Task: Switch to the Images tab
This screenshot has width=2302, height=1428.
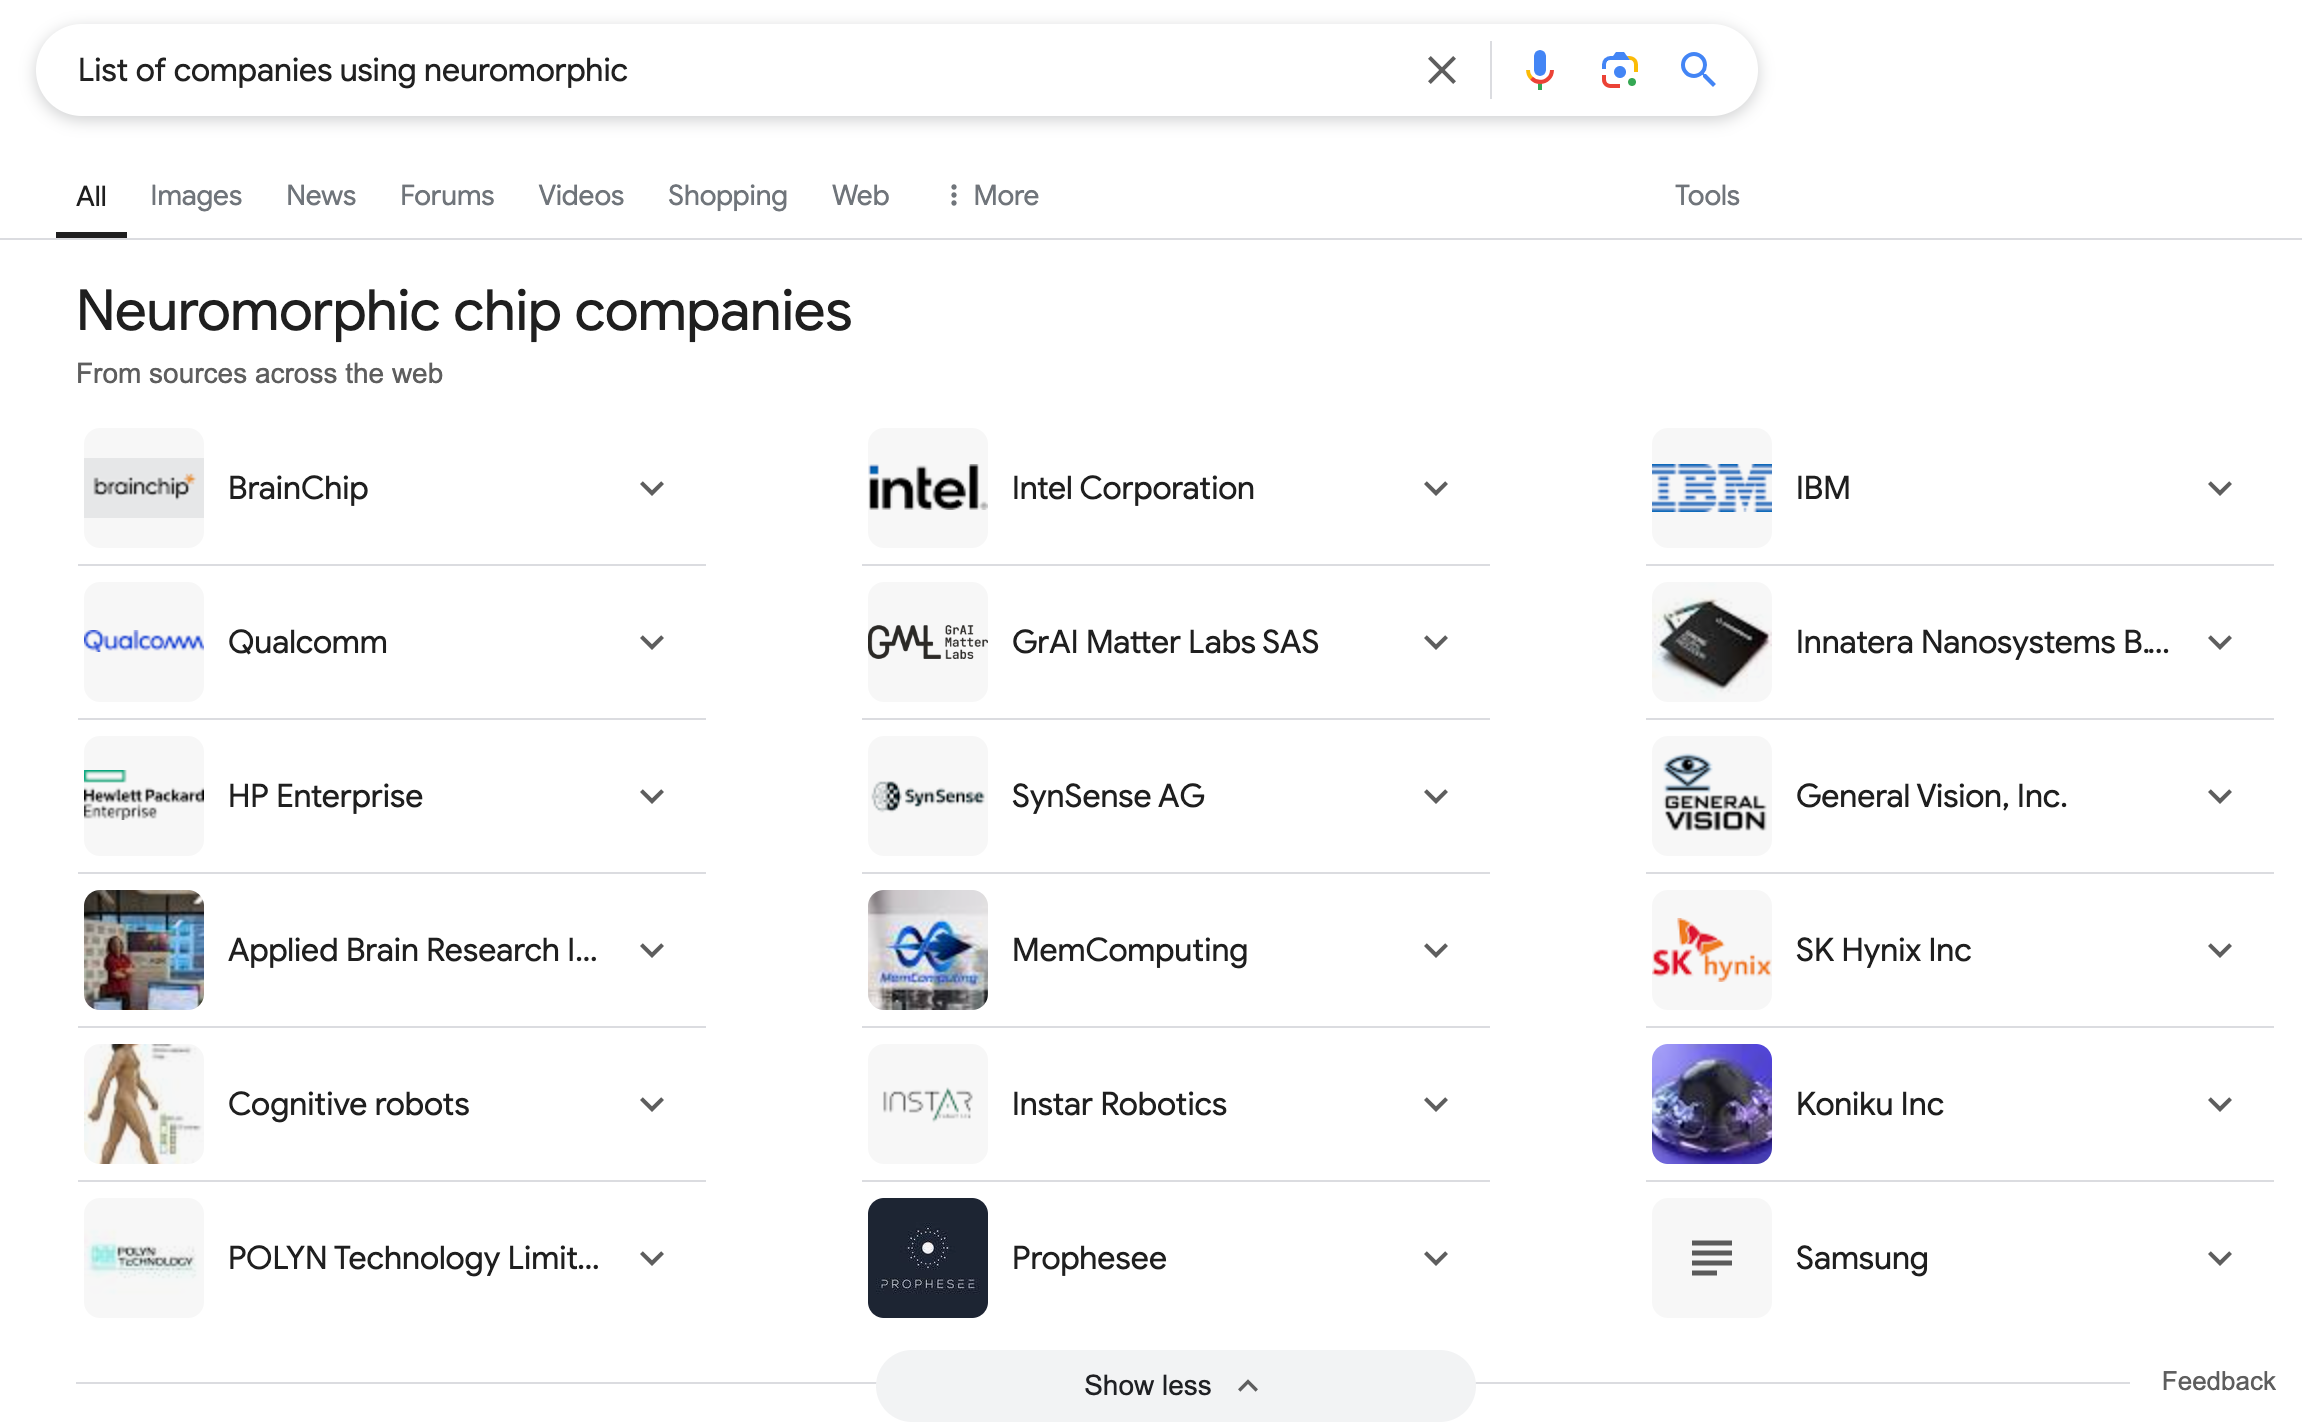Action: tap(196, 195)
